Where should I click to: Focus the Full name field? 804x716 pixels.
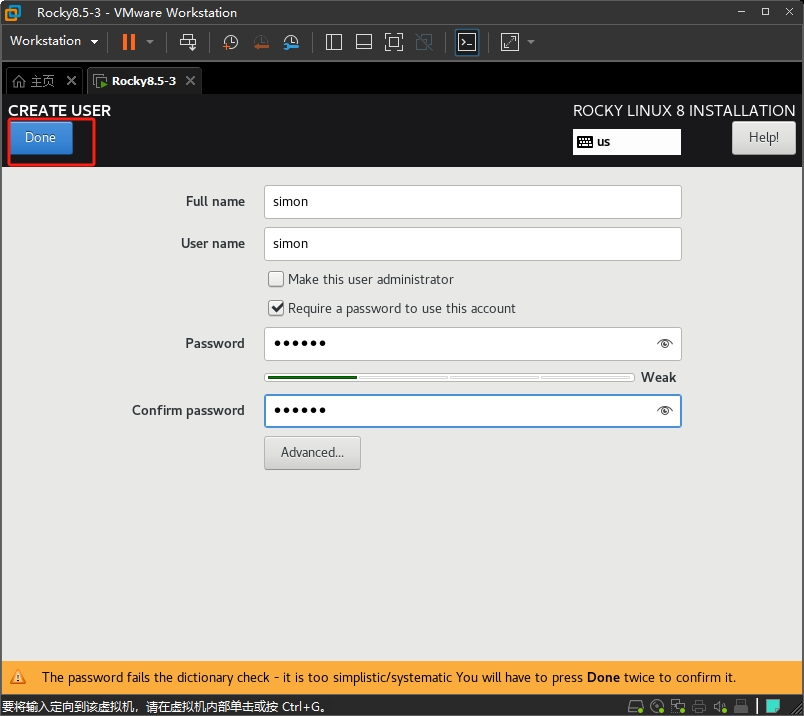(x=472, y=202)
